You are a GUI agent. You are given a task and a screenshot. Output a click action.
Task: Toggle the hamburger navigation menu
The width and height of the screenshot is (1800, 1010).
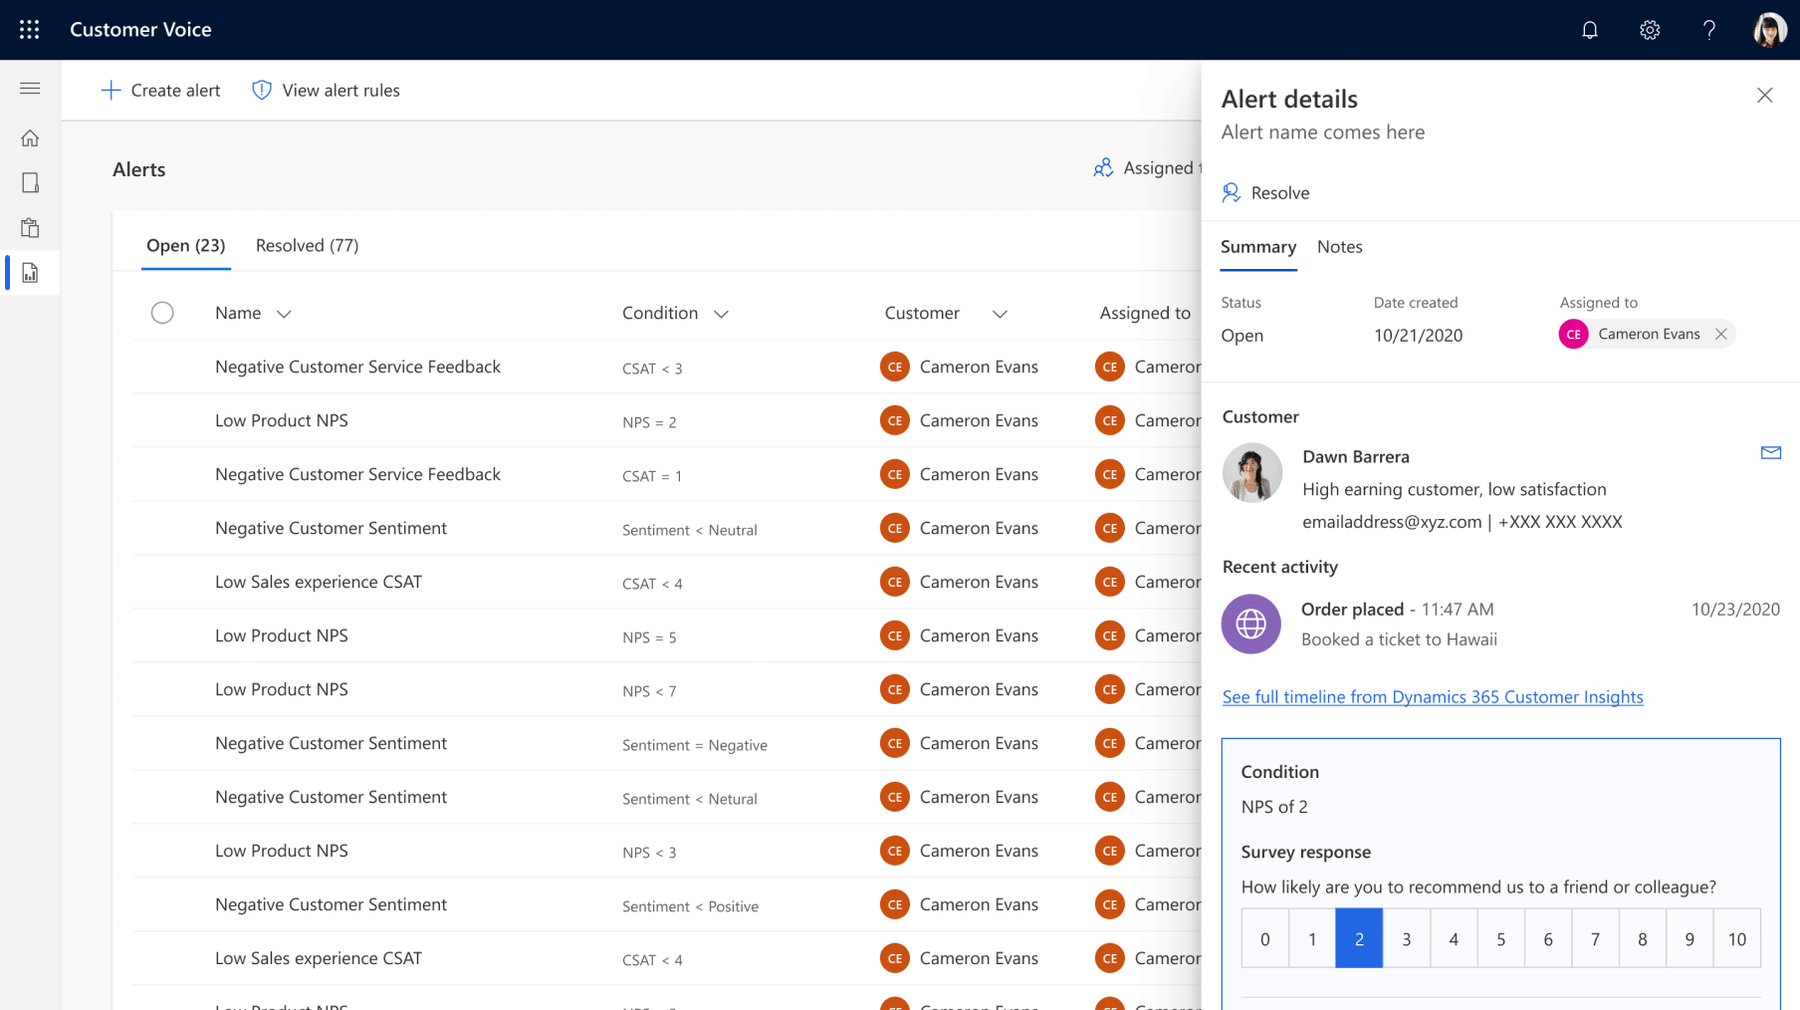(30, 89)
